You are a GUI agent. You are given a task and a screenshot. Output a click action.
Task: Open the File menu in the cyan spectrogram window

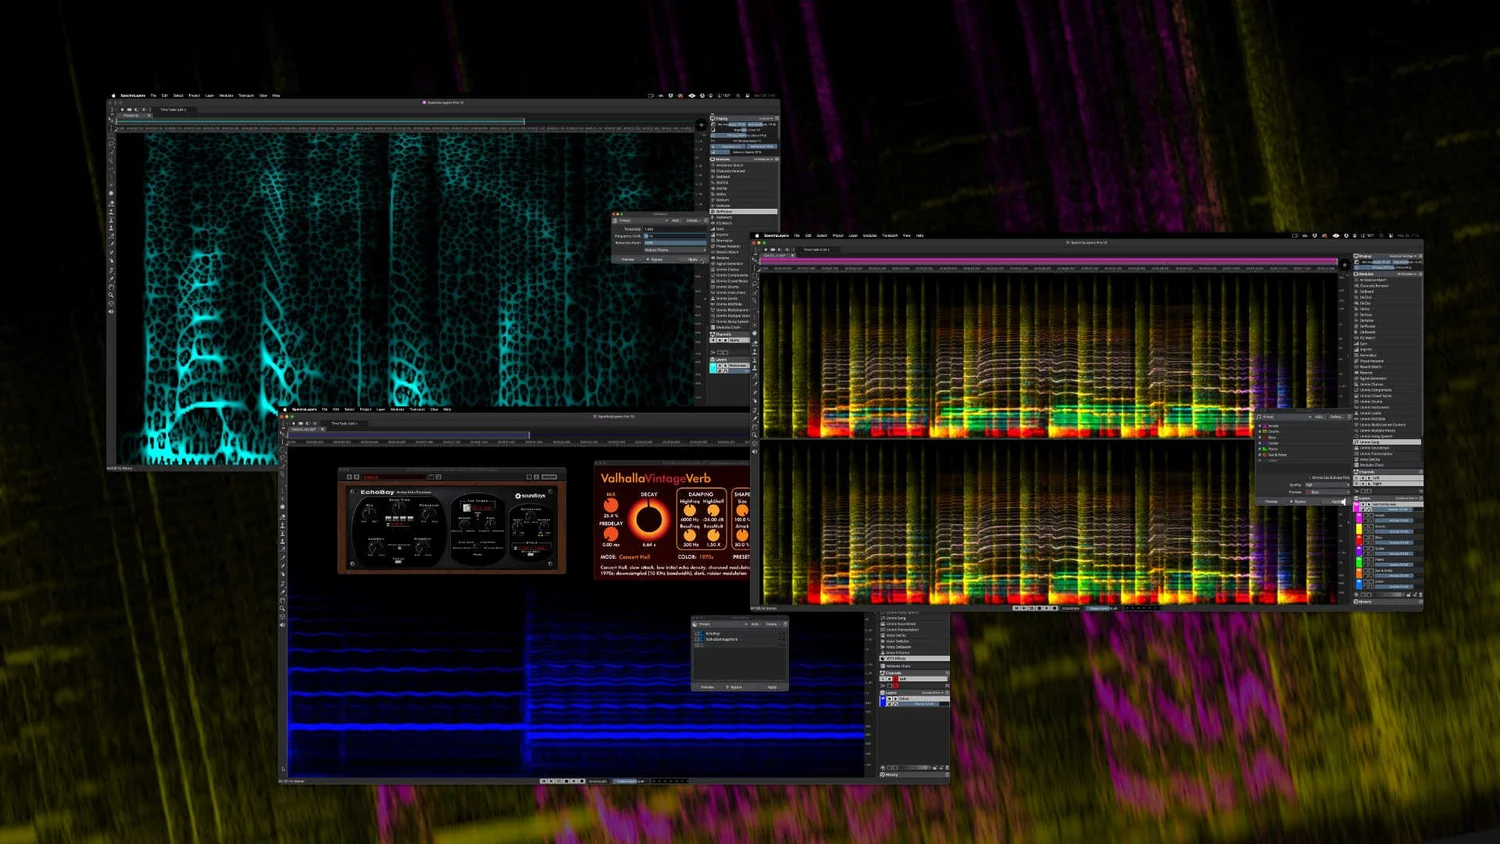(x=153, y=96)
